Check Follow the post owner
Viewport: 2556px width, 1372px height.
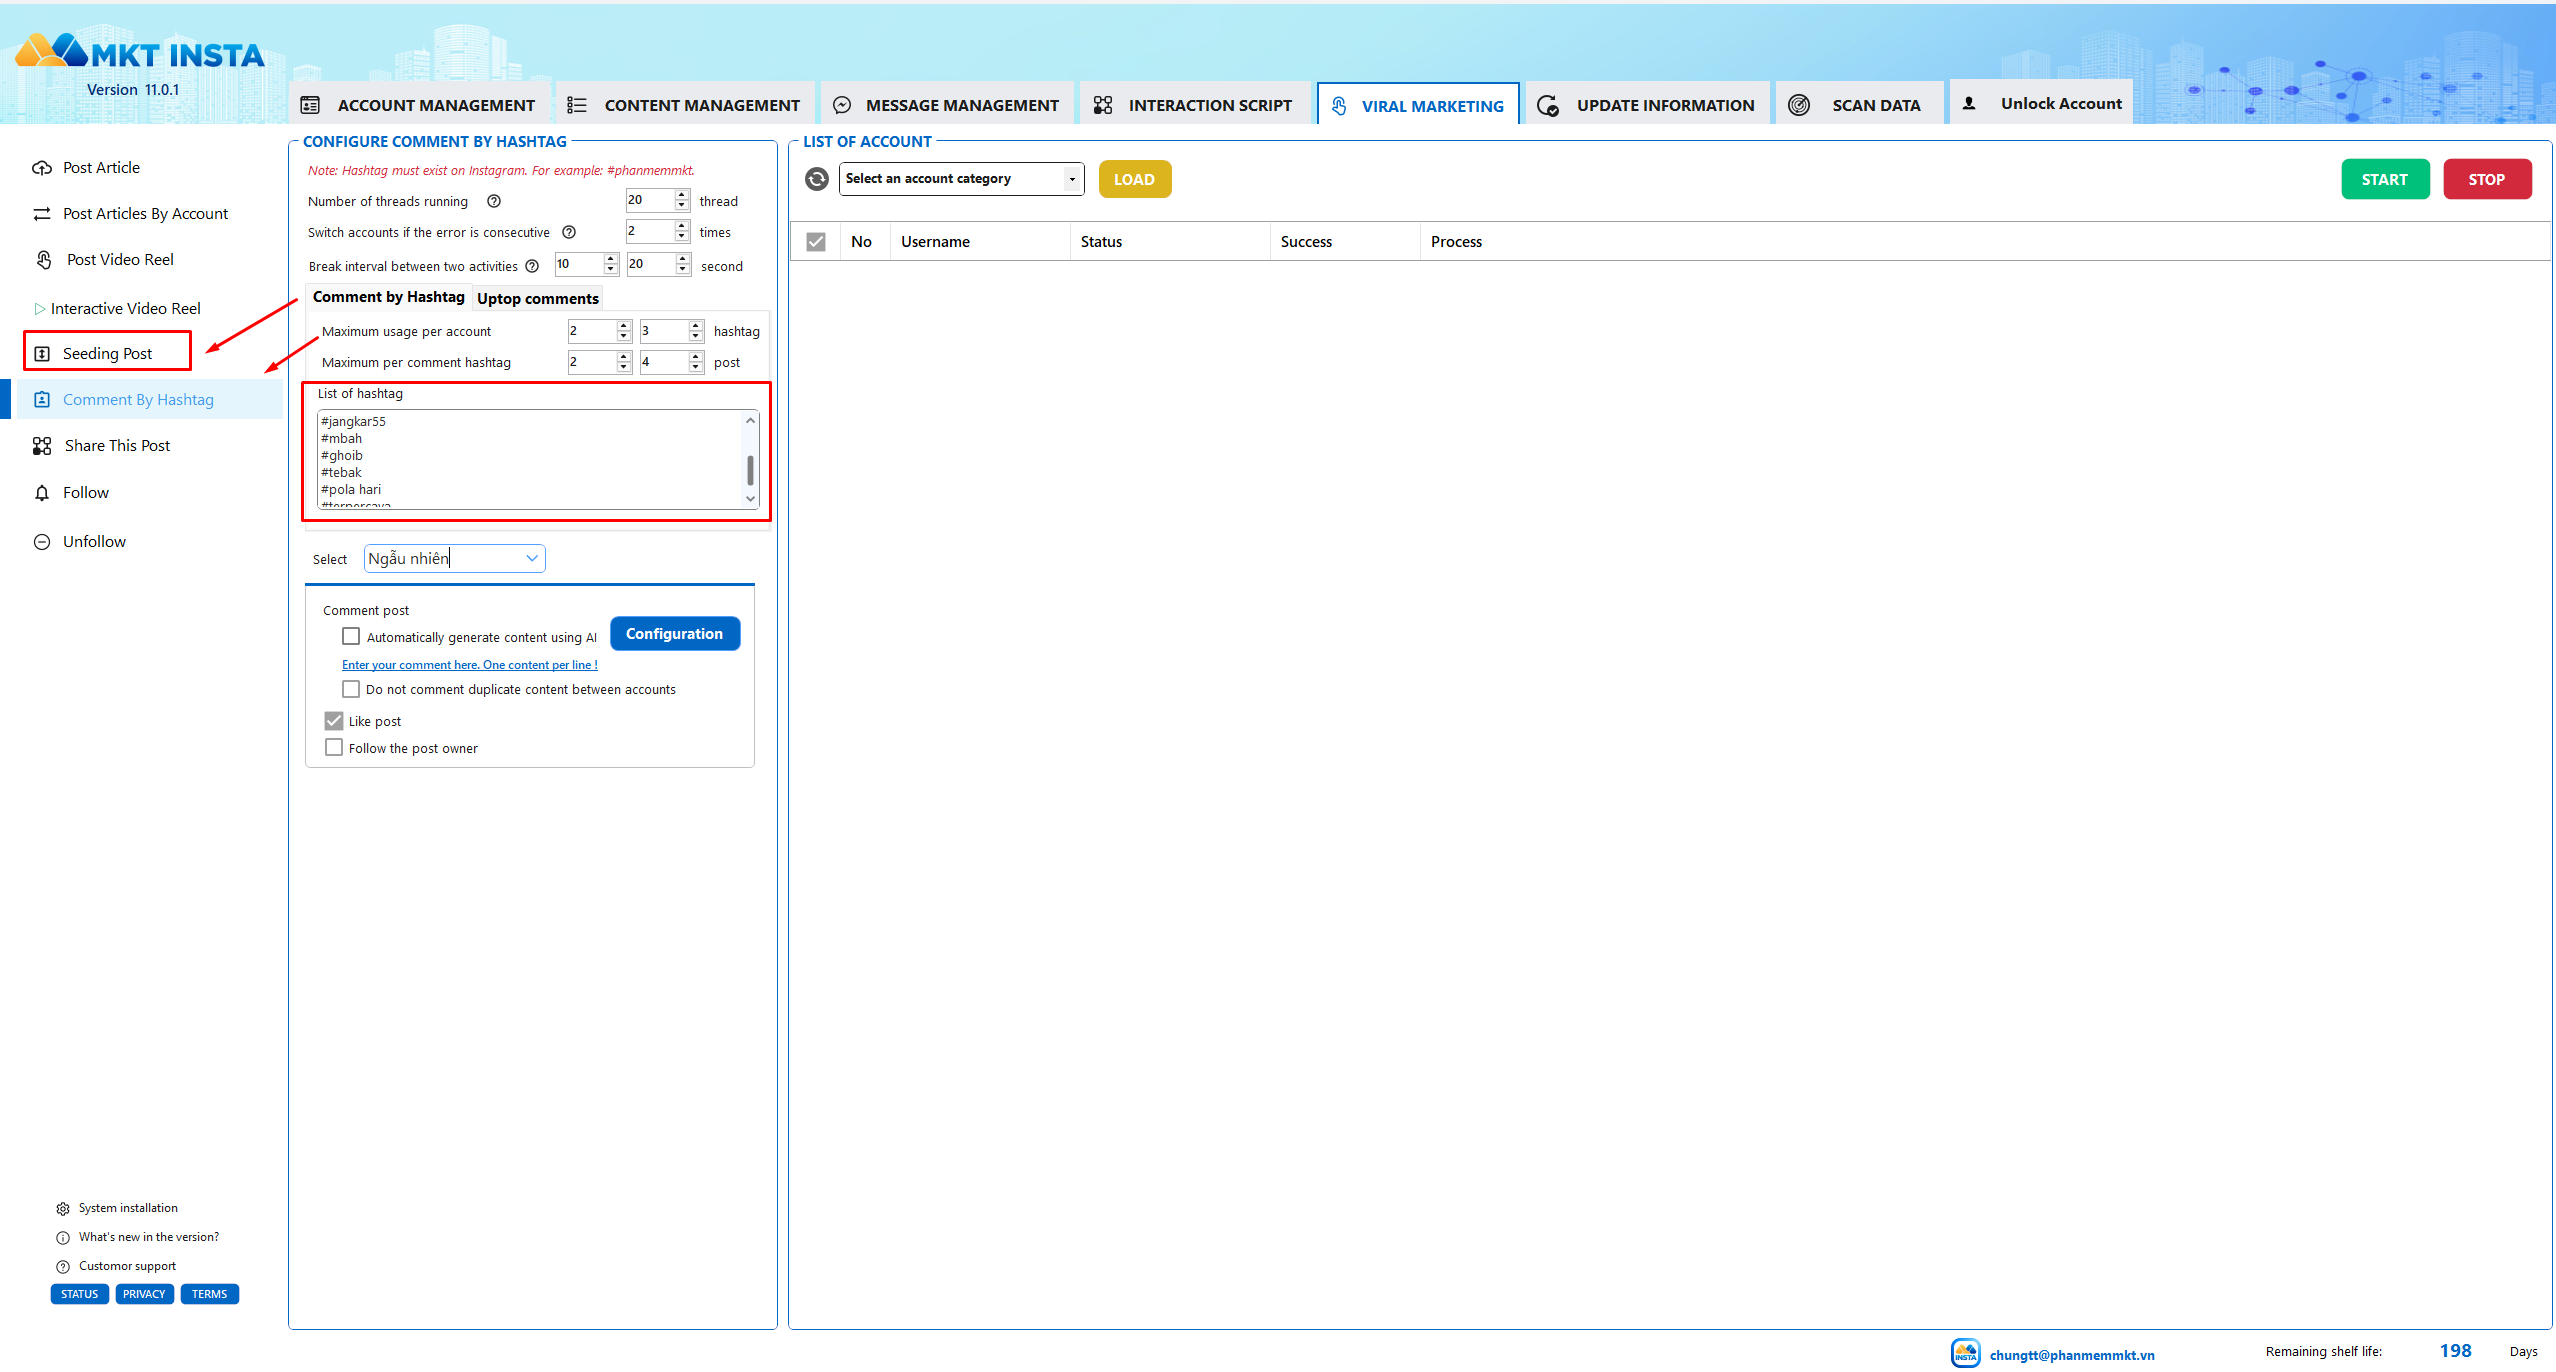click(x=334, y=747)
